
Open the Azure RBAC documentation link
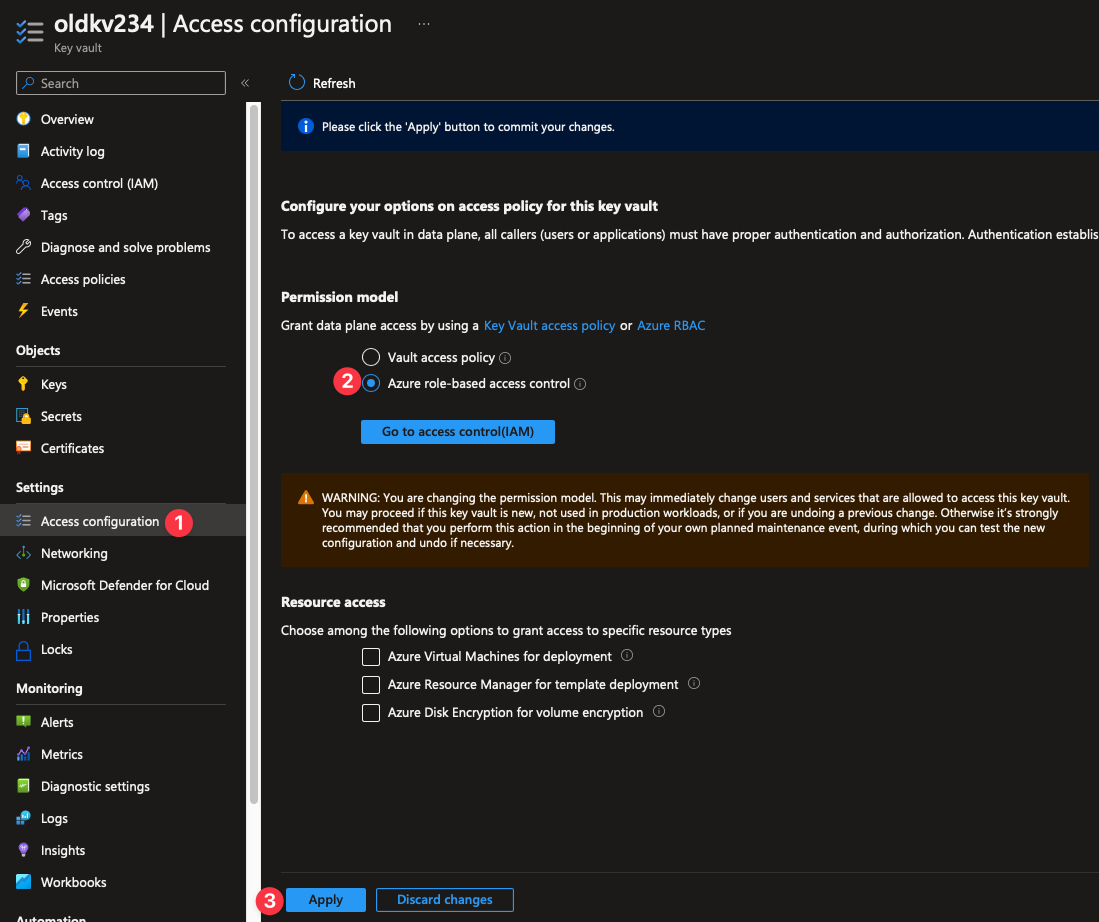coord(671,325)
